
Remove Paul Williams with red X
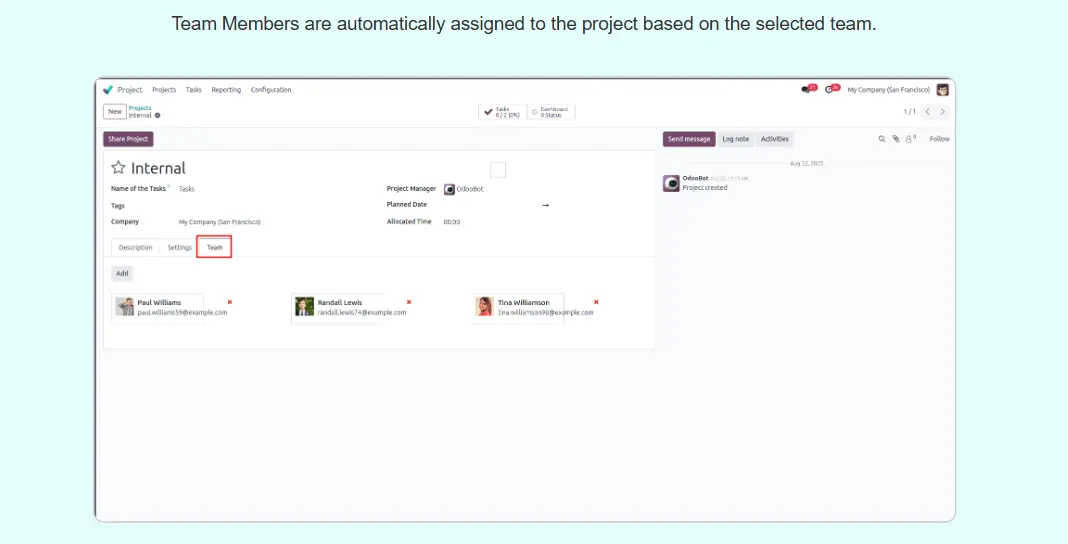click(229, 301)
